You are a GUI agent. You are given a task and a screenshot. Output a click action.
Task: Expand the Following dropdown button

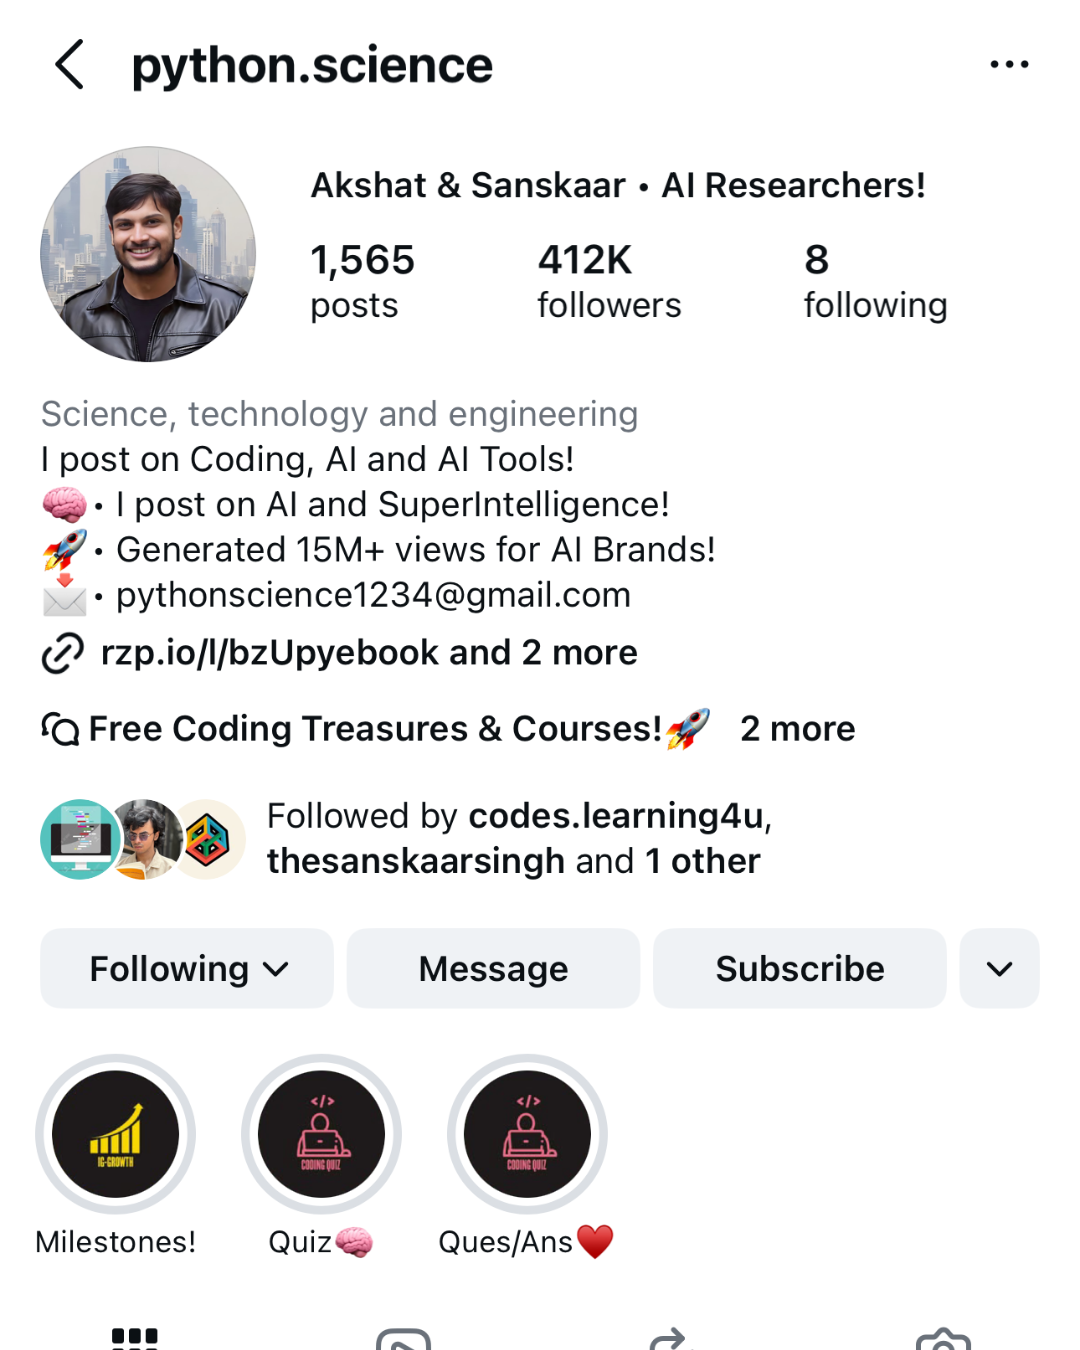(187, 968)
